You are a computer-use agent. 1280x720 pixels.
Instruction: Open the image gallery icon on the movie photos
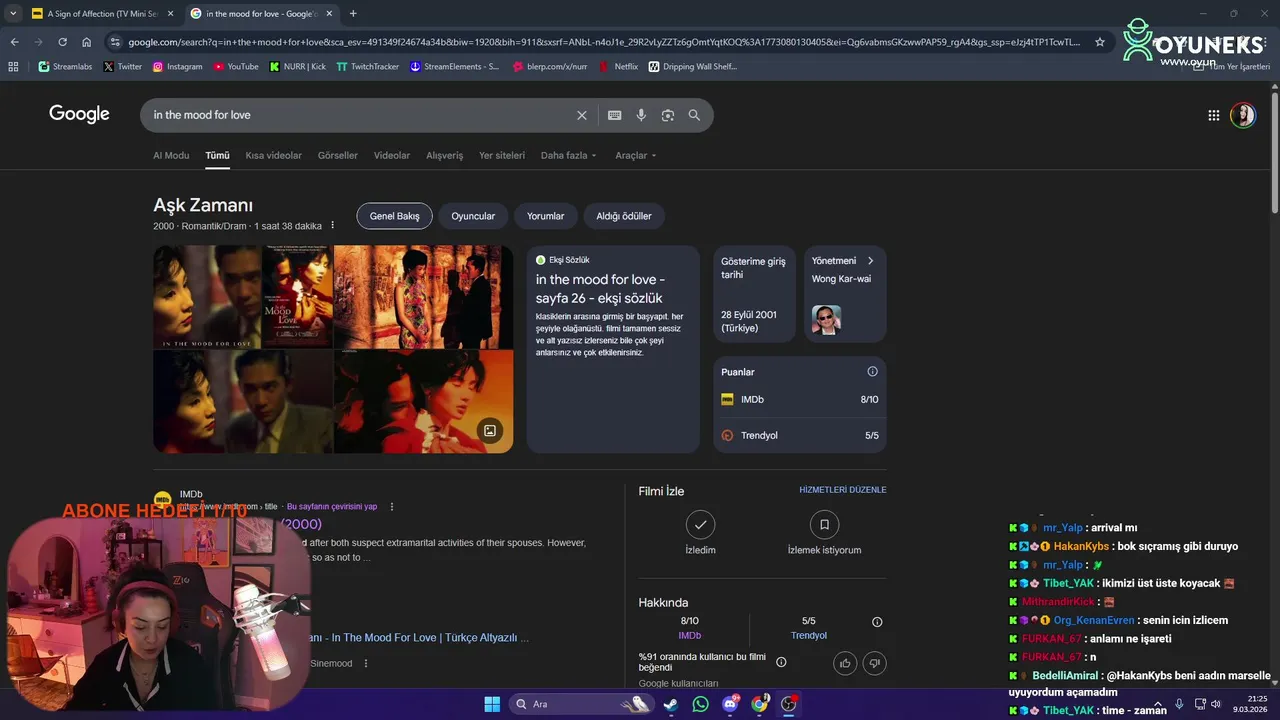click(490, 431)
